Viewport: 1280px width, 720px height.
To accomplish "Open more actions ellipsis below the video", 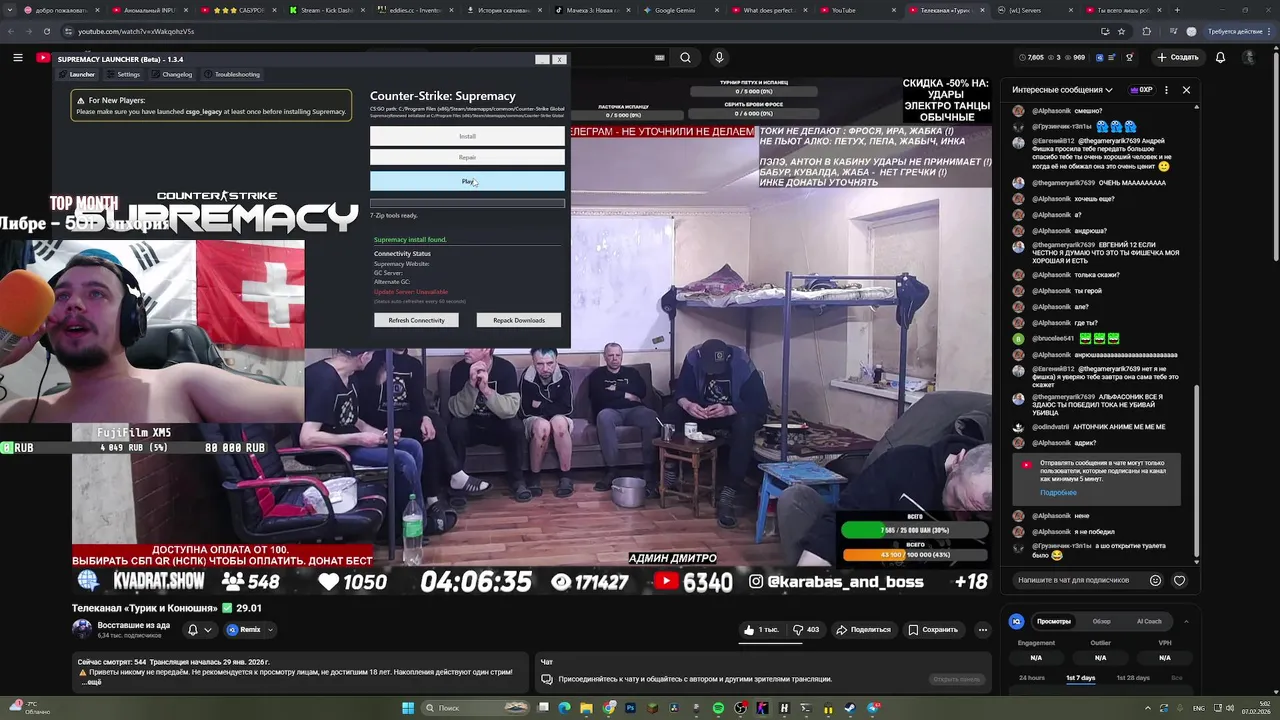I will (983, 630).
